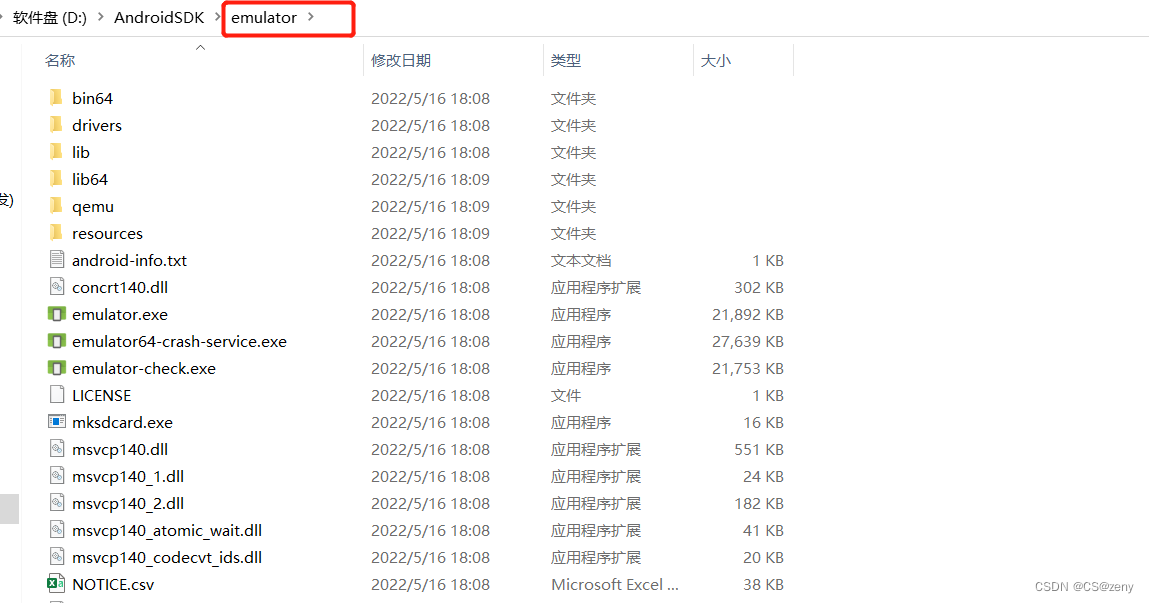Click the 302 KB size value
Screen dimensions: 1149x603
[759, 287]
